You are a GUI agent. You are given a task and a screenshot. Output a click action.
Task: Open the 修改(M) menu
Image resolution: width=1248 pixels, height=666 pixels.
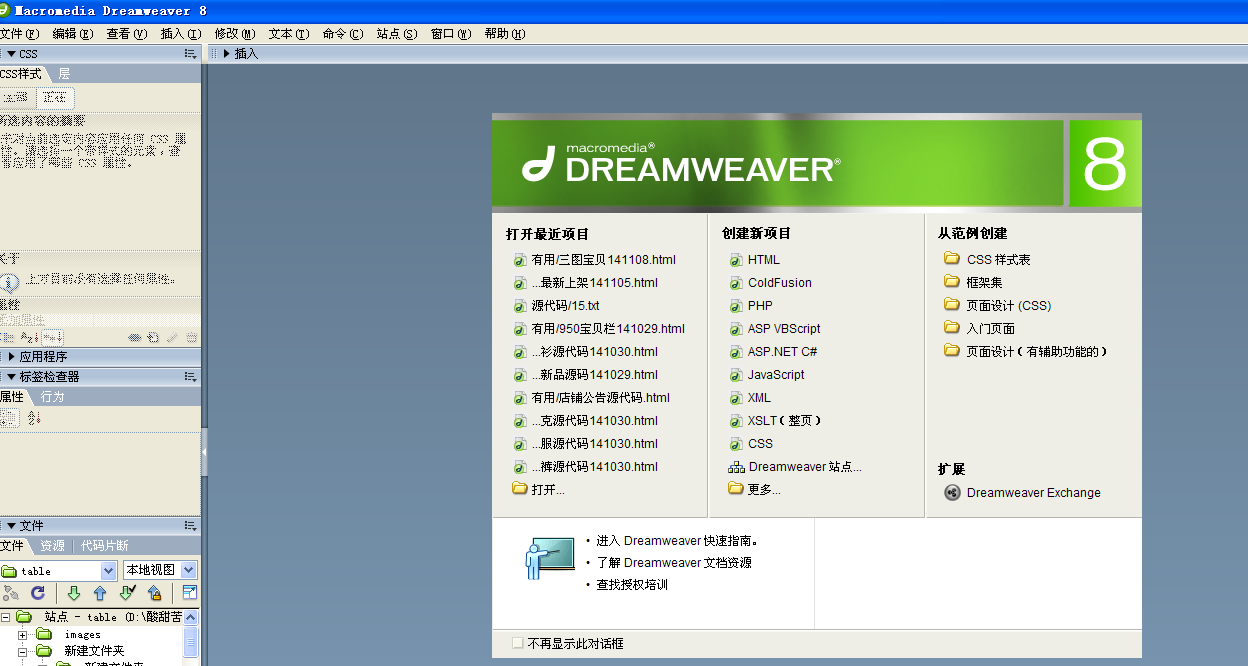coord(235,34)
